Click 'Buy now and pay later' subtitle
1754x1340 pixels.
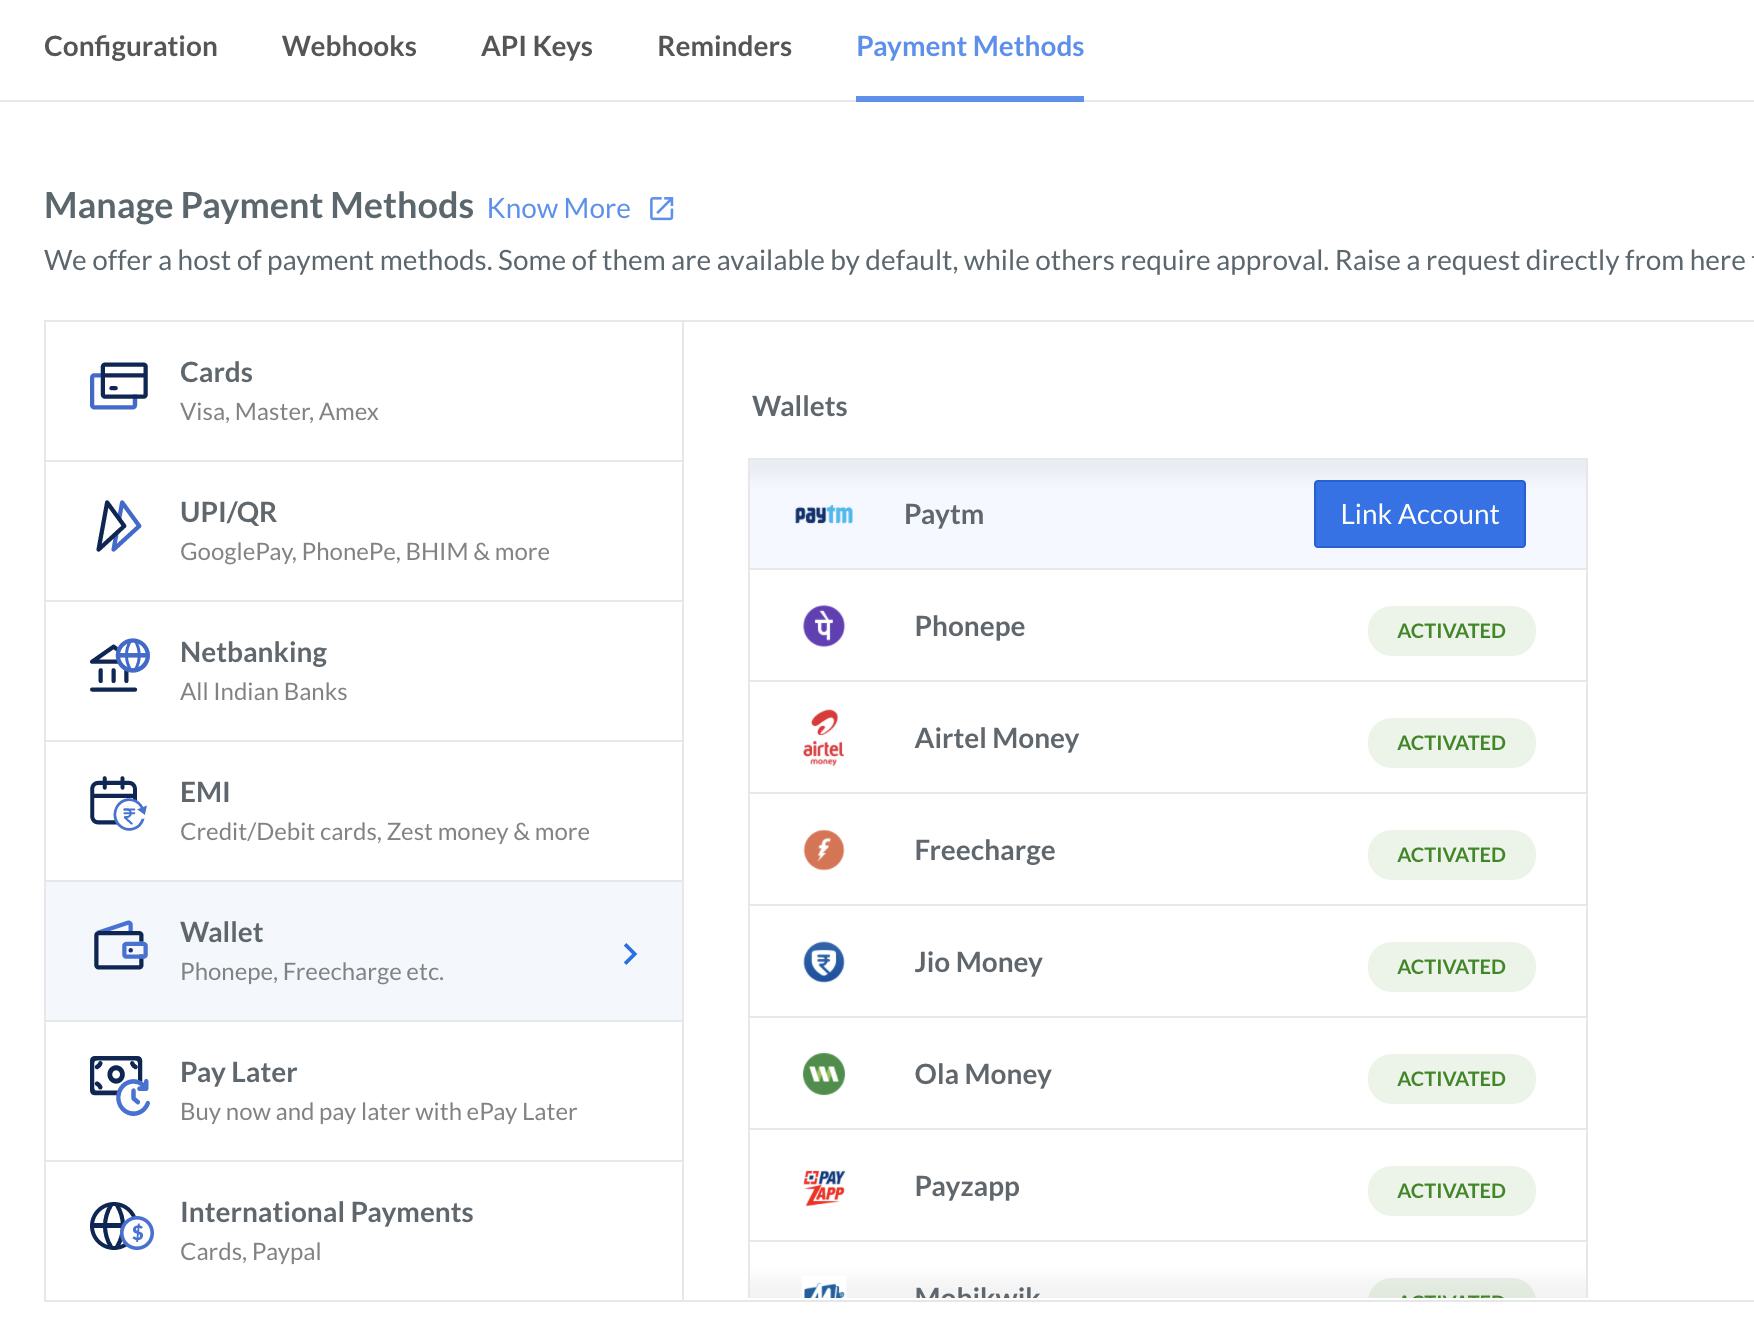(x=379, y=1112)
